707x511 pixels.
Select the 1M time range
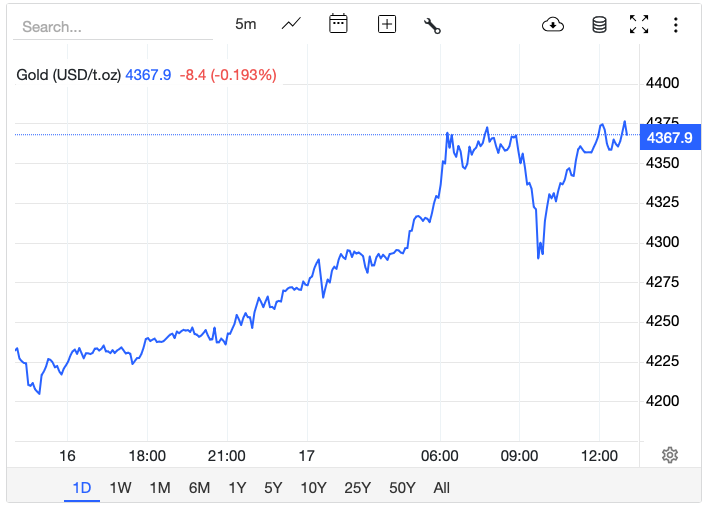[x=159, y=488]
